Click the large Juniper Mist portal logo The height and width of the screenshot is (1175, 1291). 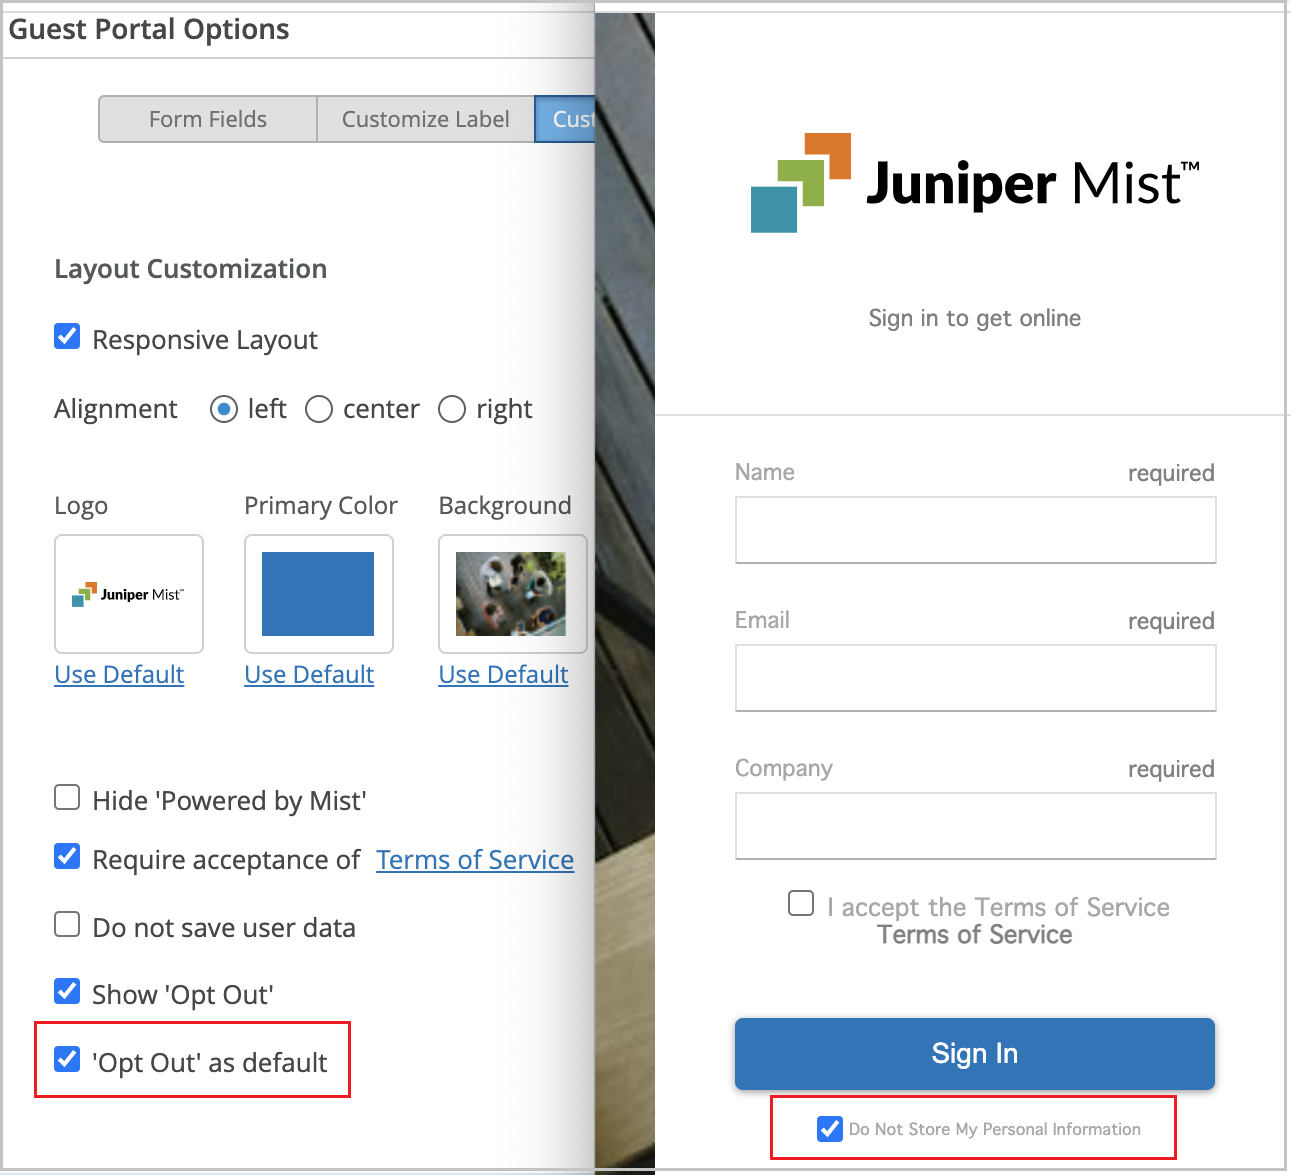(974, 183)
